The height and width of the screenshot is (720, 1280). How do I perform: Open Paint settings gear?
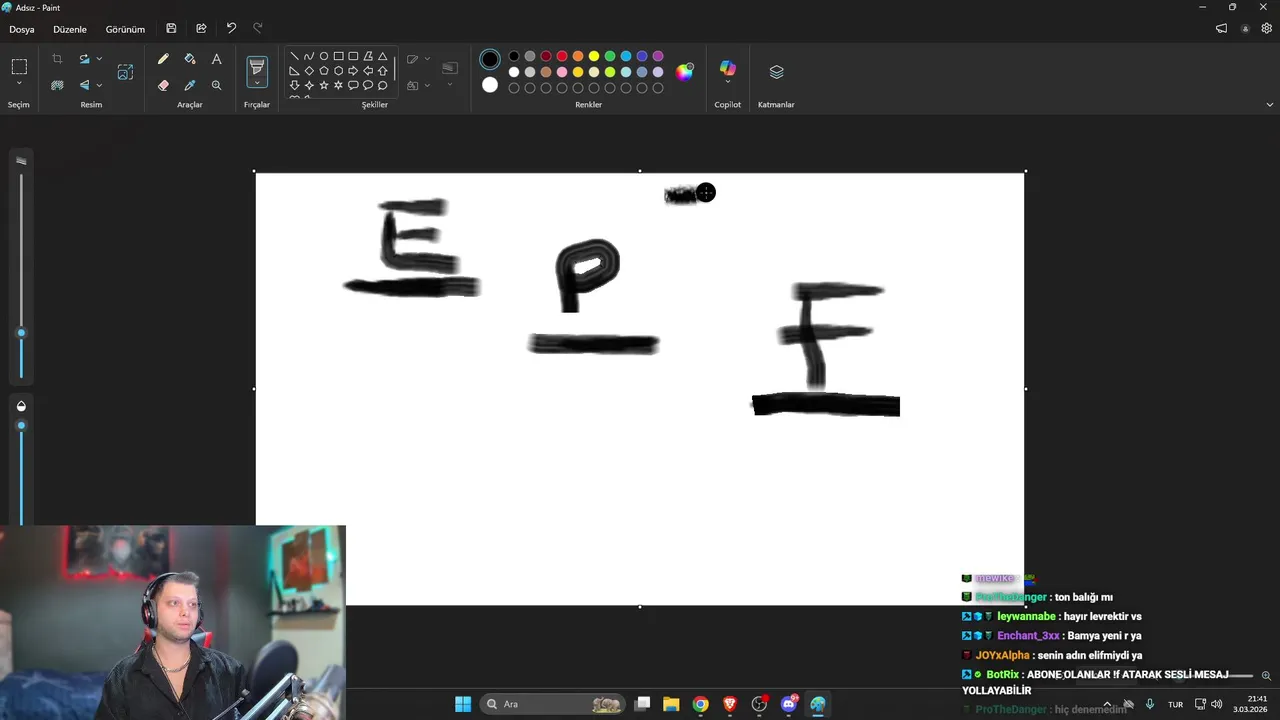point(1266,29)
